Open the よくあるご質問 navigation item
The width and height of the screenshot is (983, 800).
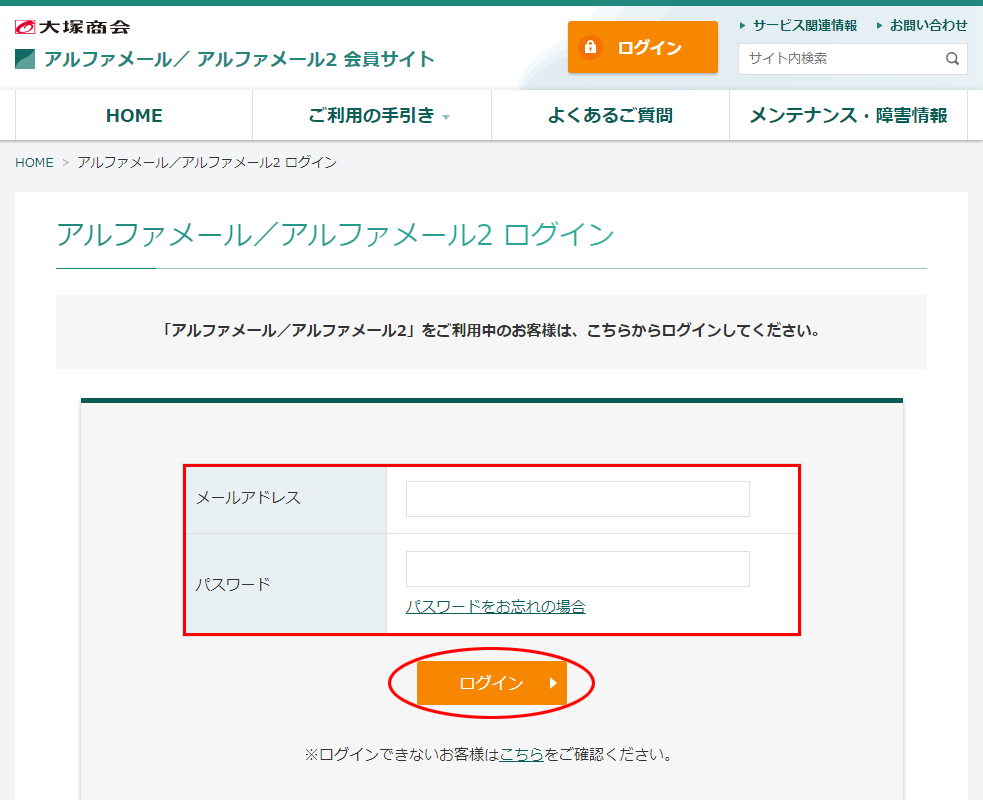click(610, 115)
